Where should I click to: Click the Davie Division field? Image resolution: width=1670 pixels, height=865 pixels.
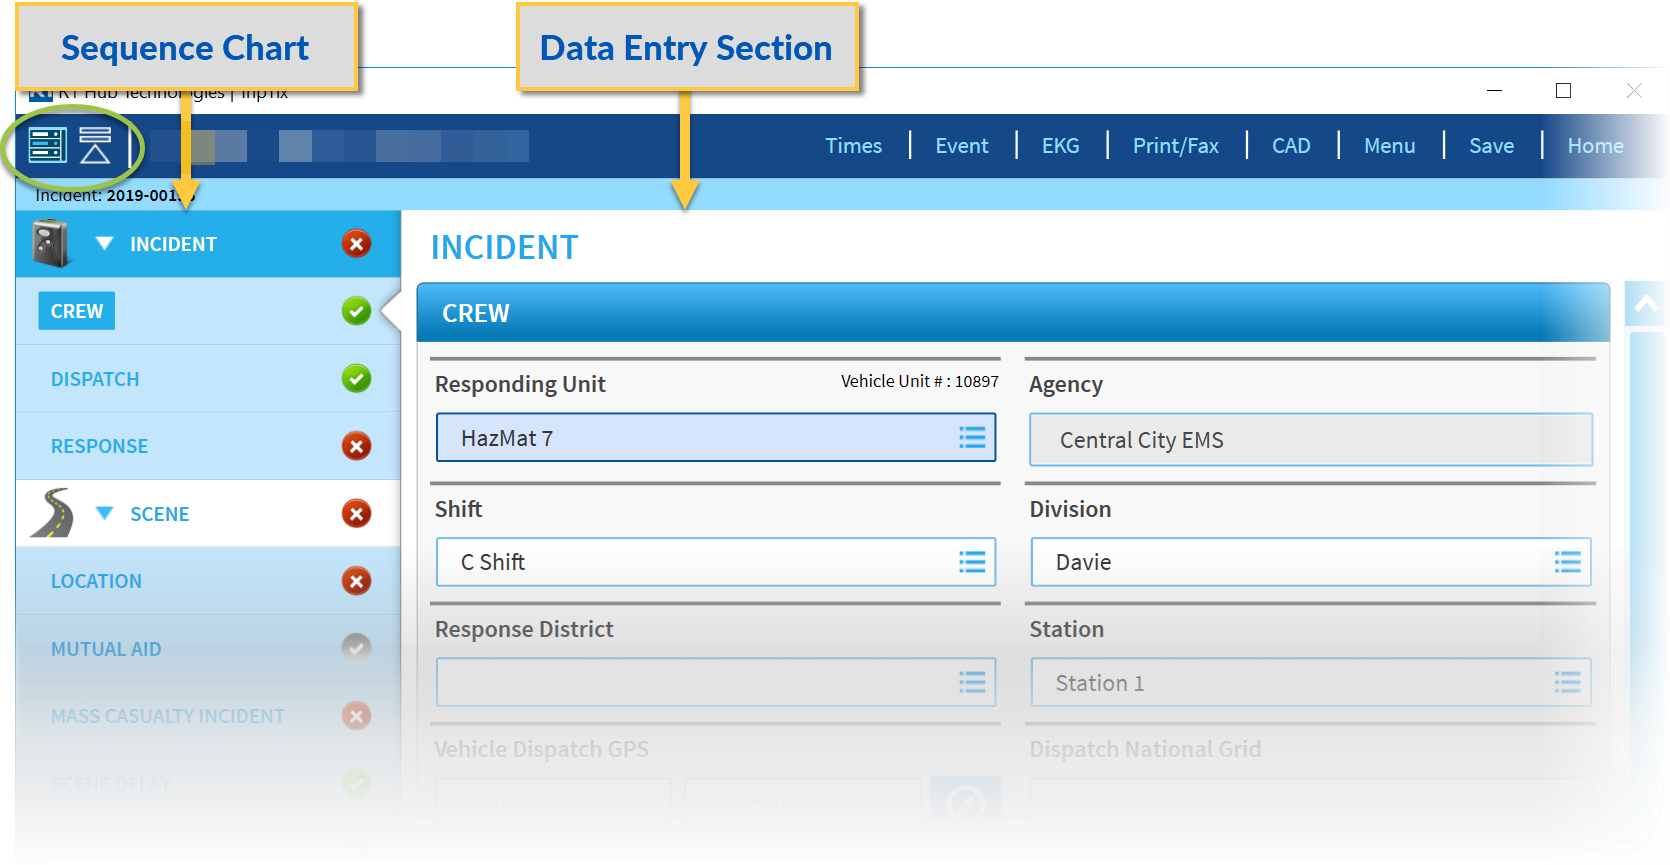pyautogui.click(x=1311, y=562)
